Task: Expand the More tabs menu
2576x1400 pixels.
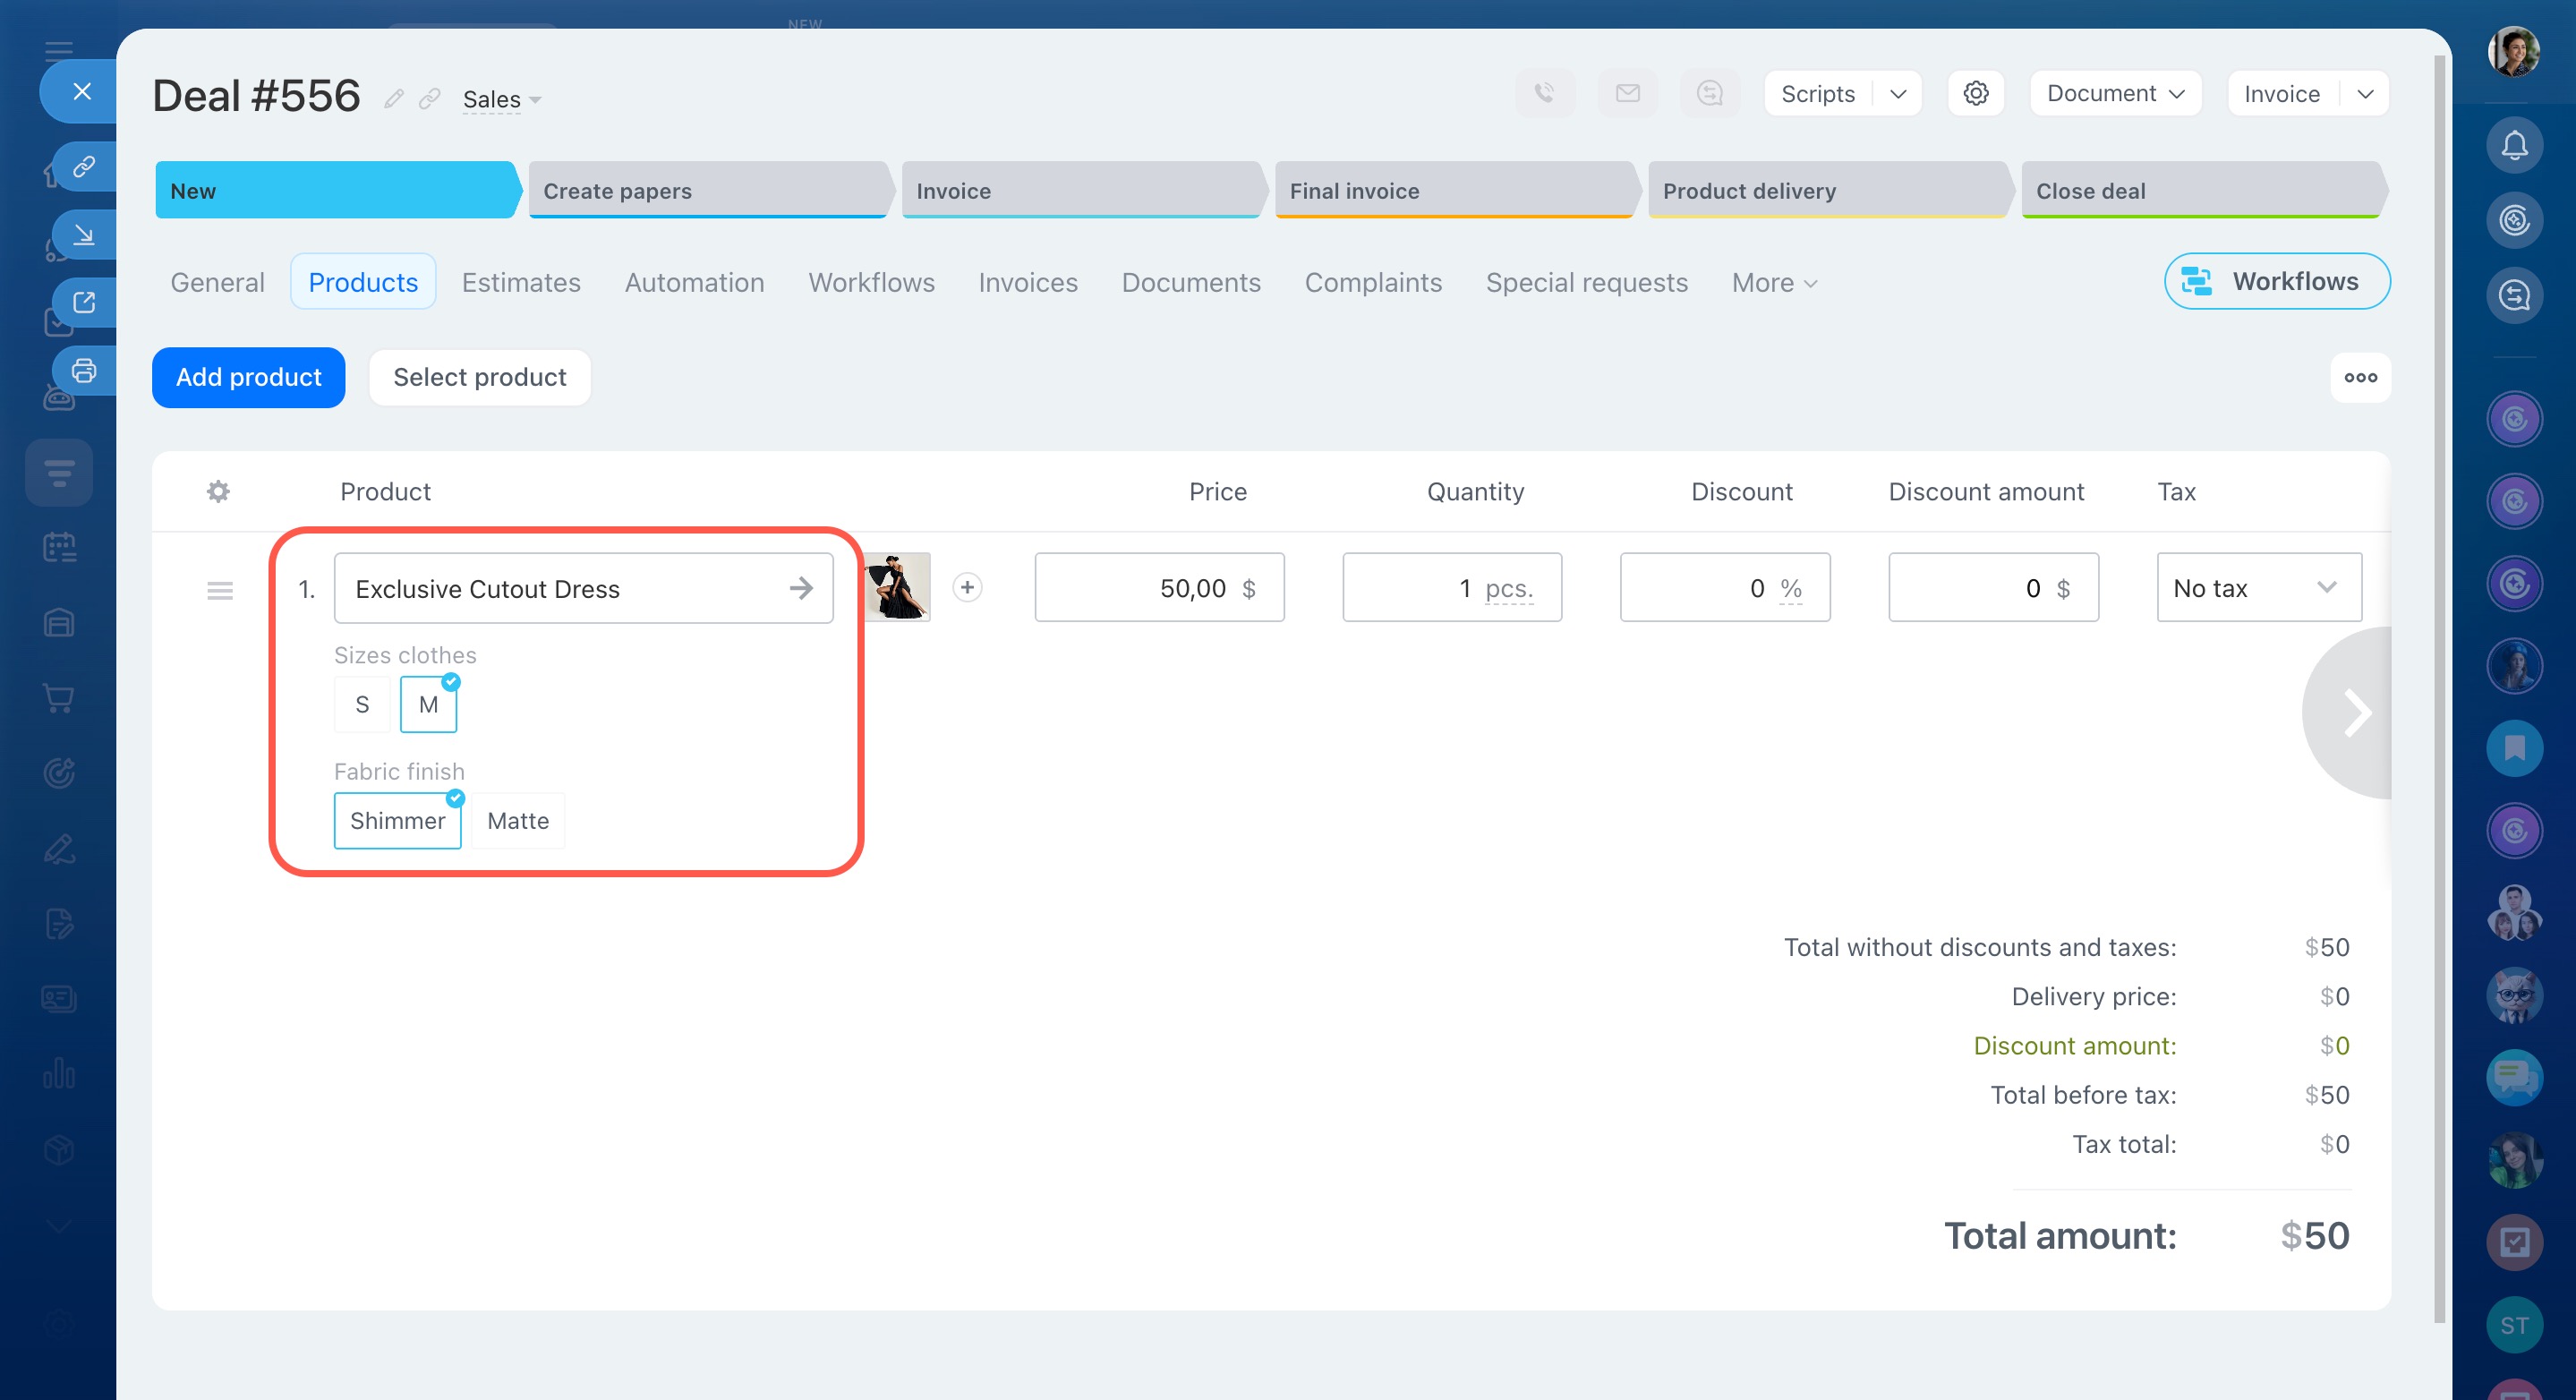Action: [x=1773, y=283]
